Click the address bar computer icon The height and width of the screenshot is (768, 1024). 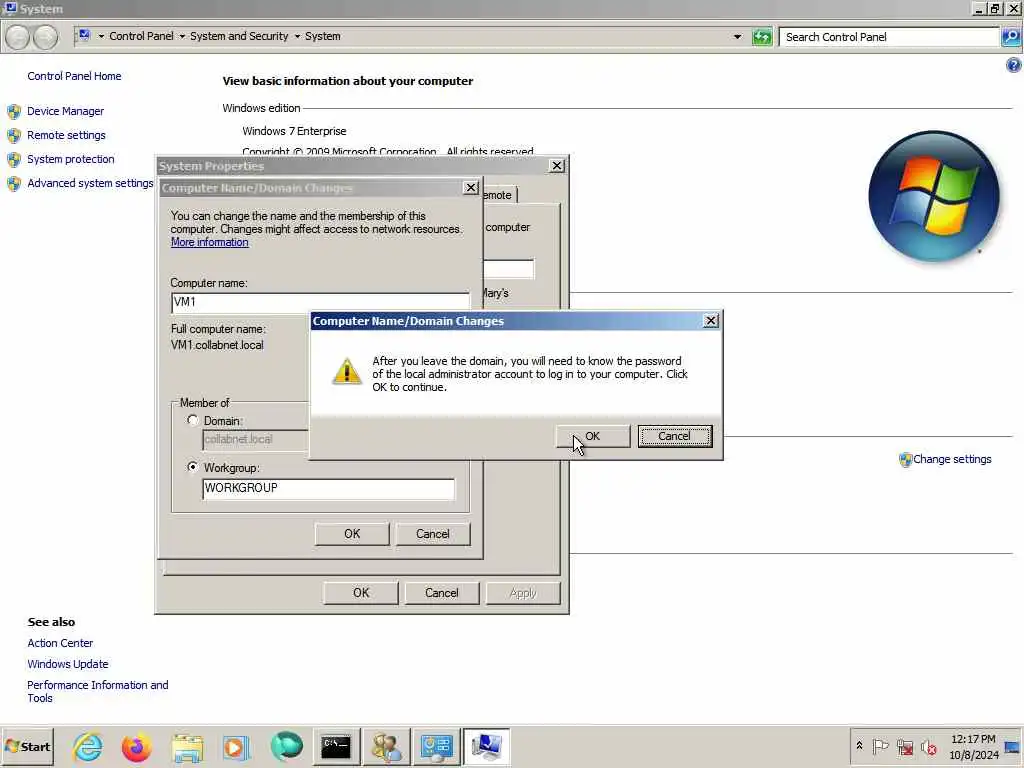tap(84, 35)
